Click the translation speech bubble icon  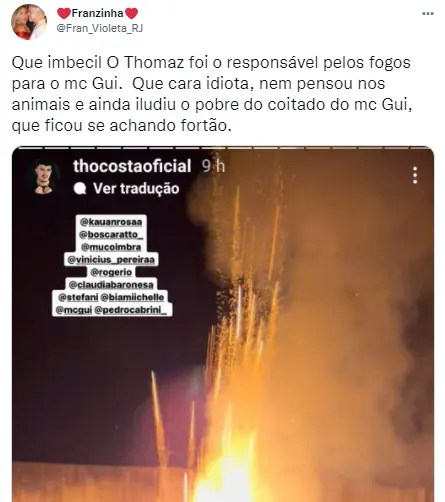click(80, 189)
